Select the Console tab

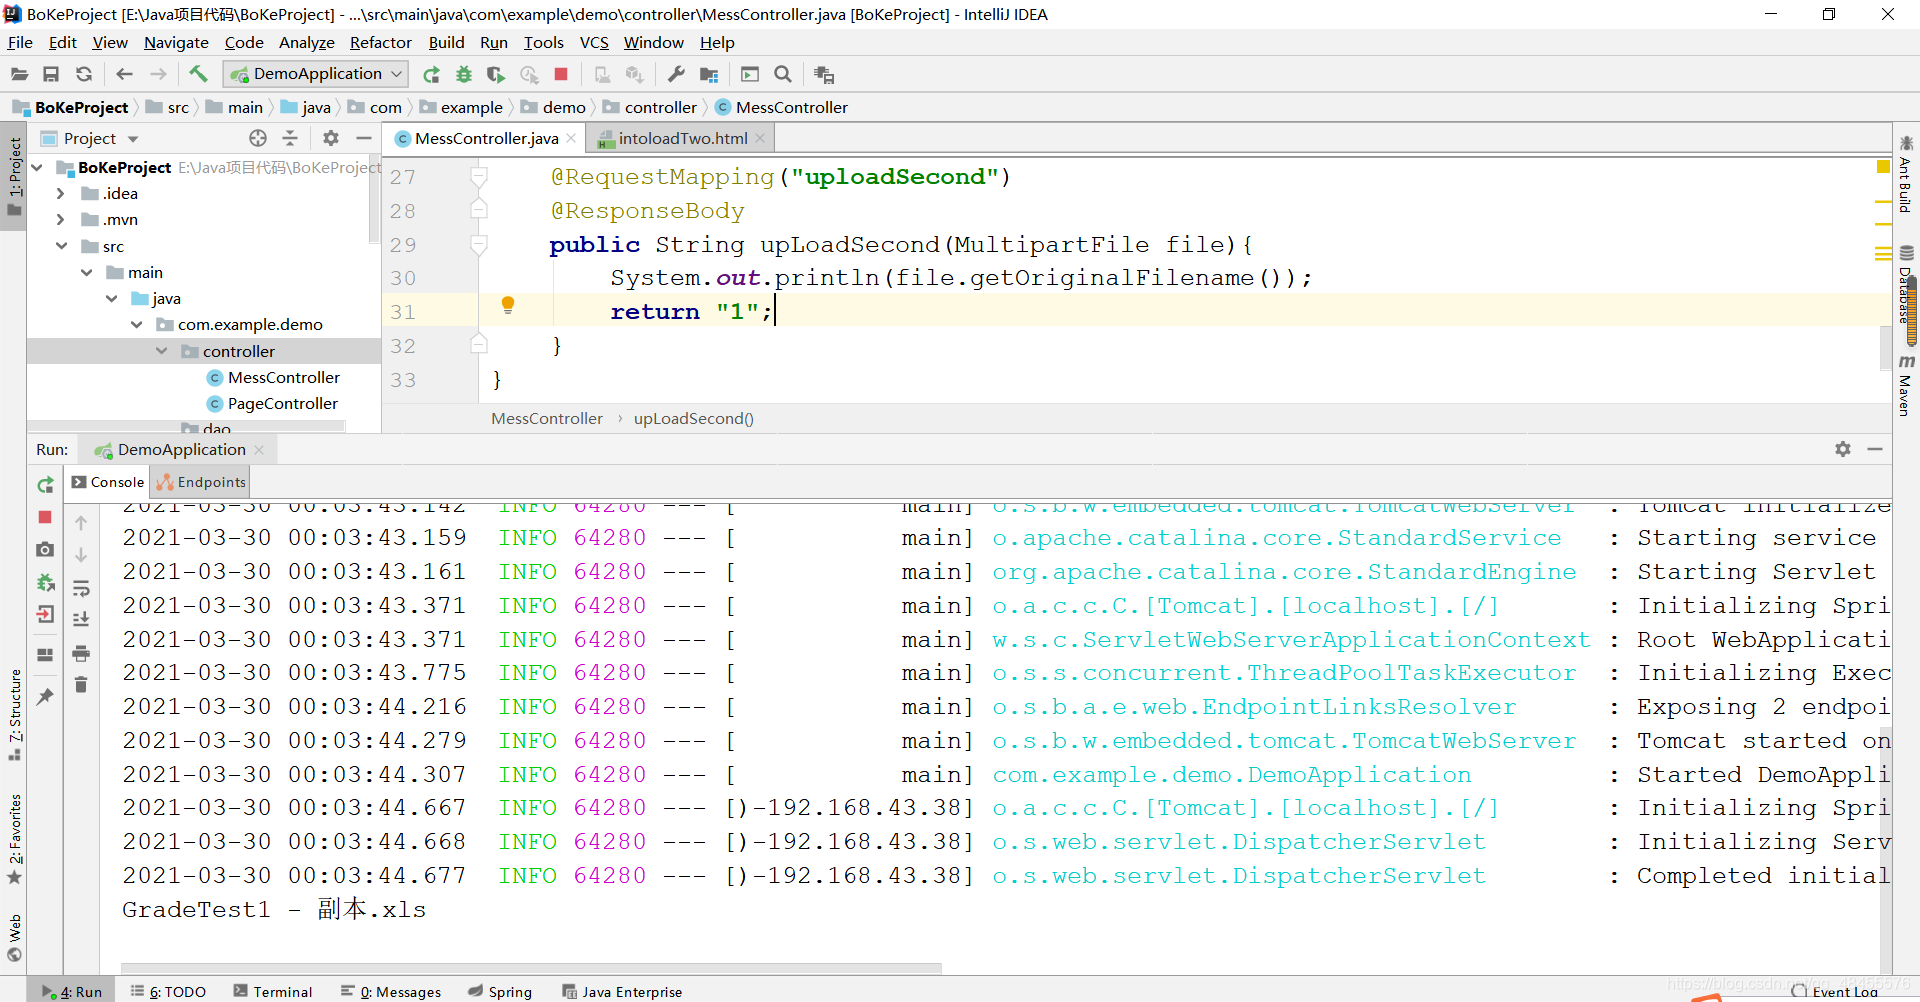[x=108, y=482]
